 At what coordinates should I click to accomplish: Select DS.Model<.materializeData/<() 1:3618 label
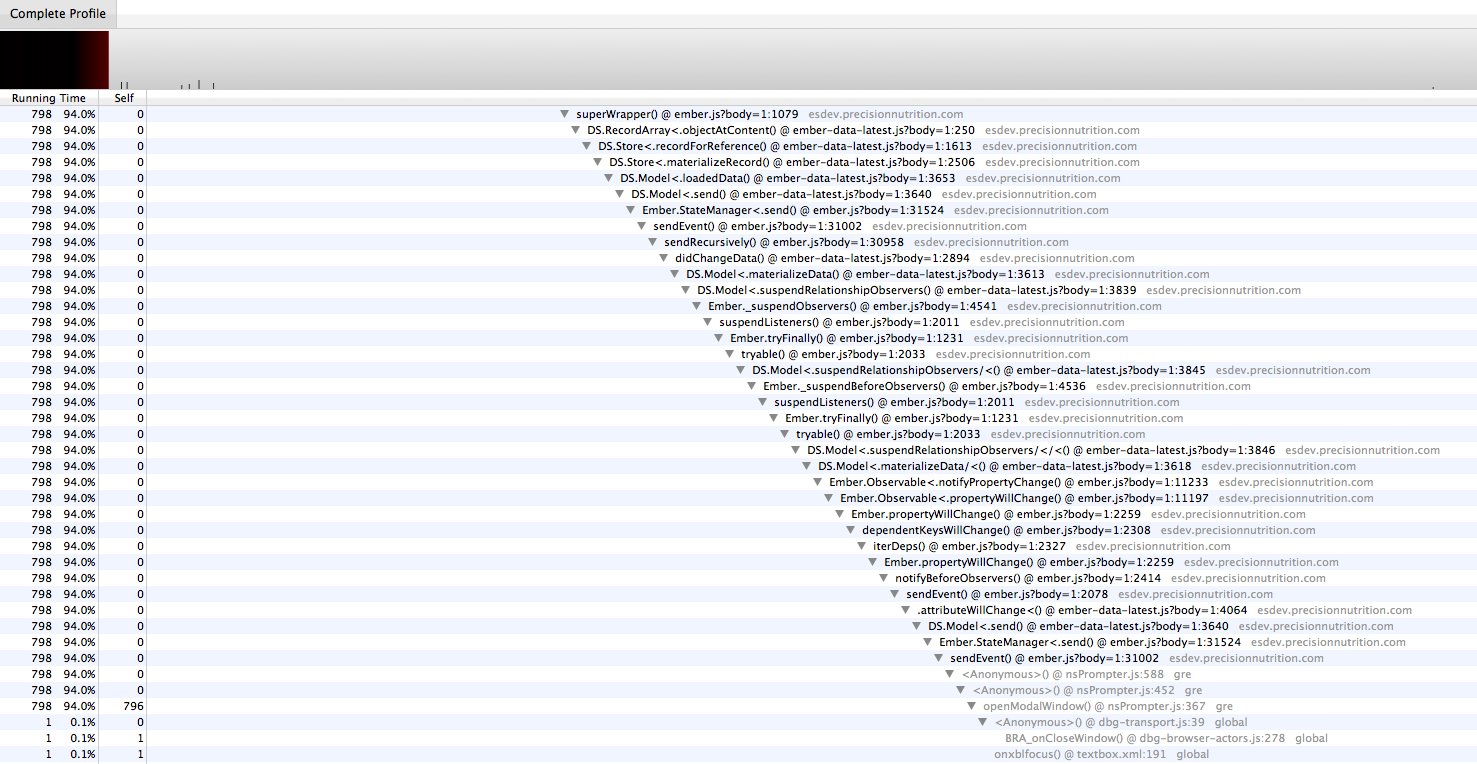(x=1005, y=466)
